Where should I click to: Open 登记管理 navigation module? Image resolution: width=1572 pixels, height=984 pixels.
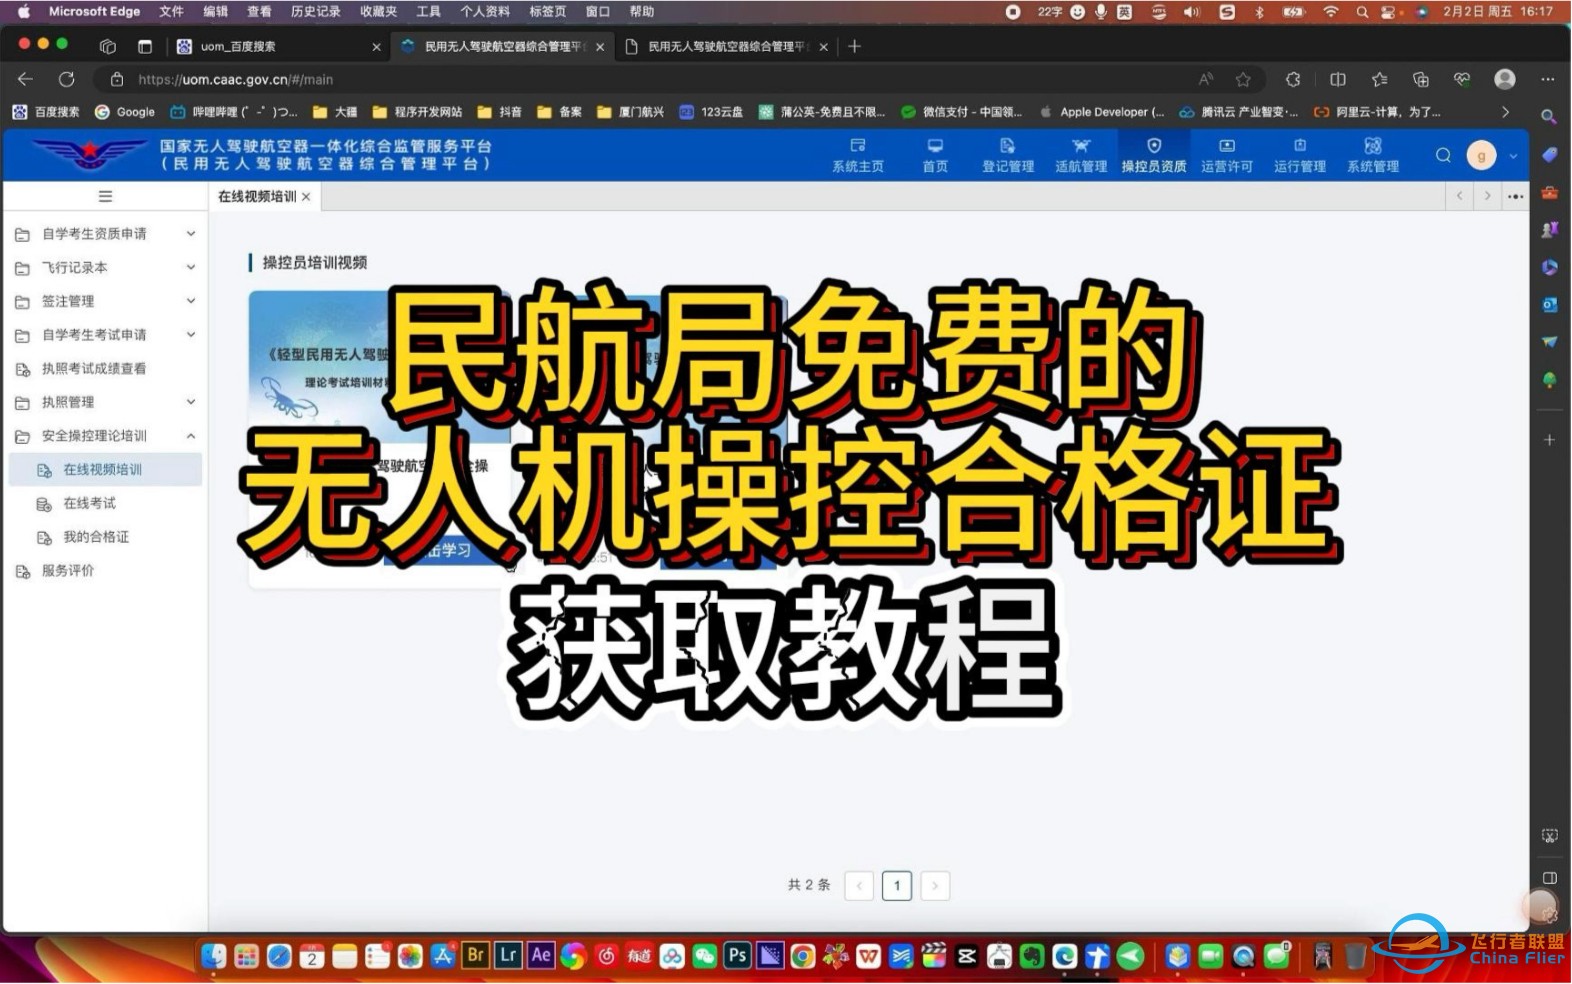point(1007,156)
